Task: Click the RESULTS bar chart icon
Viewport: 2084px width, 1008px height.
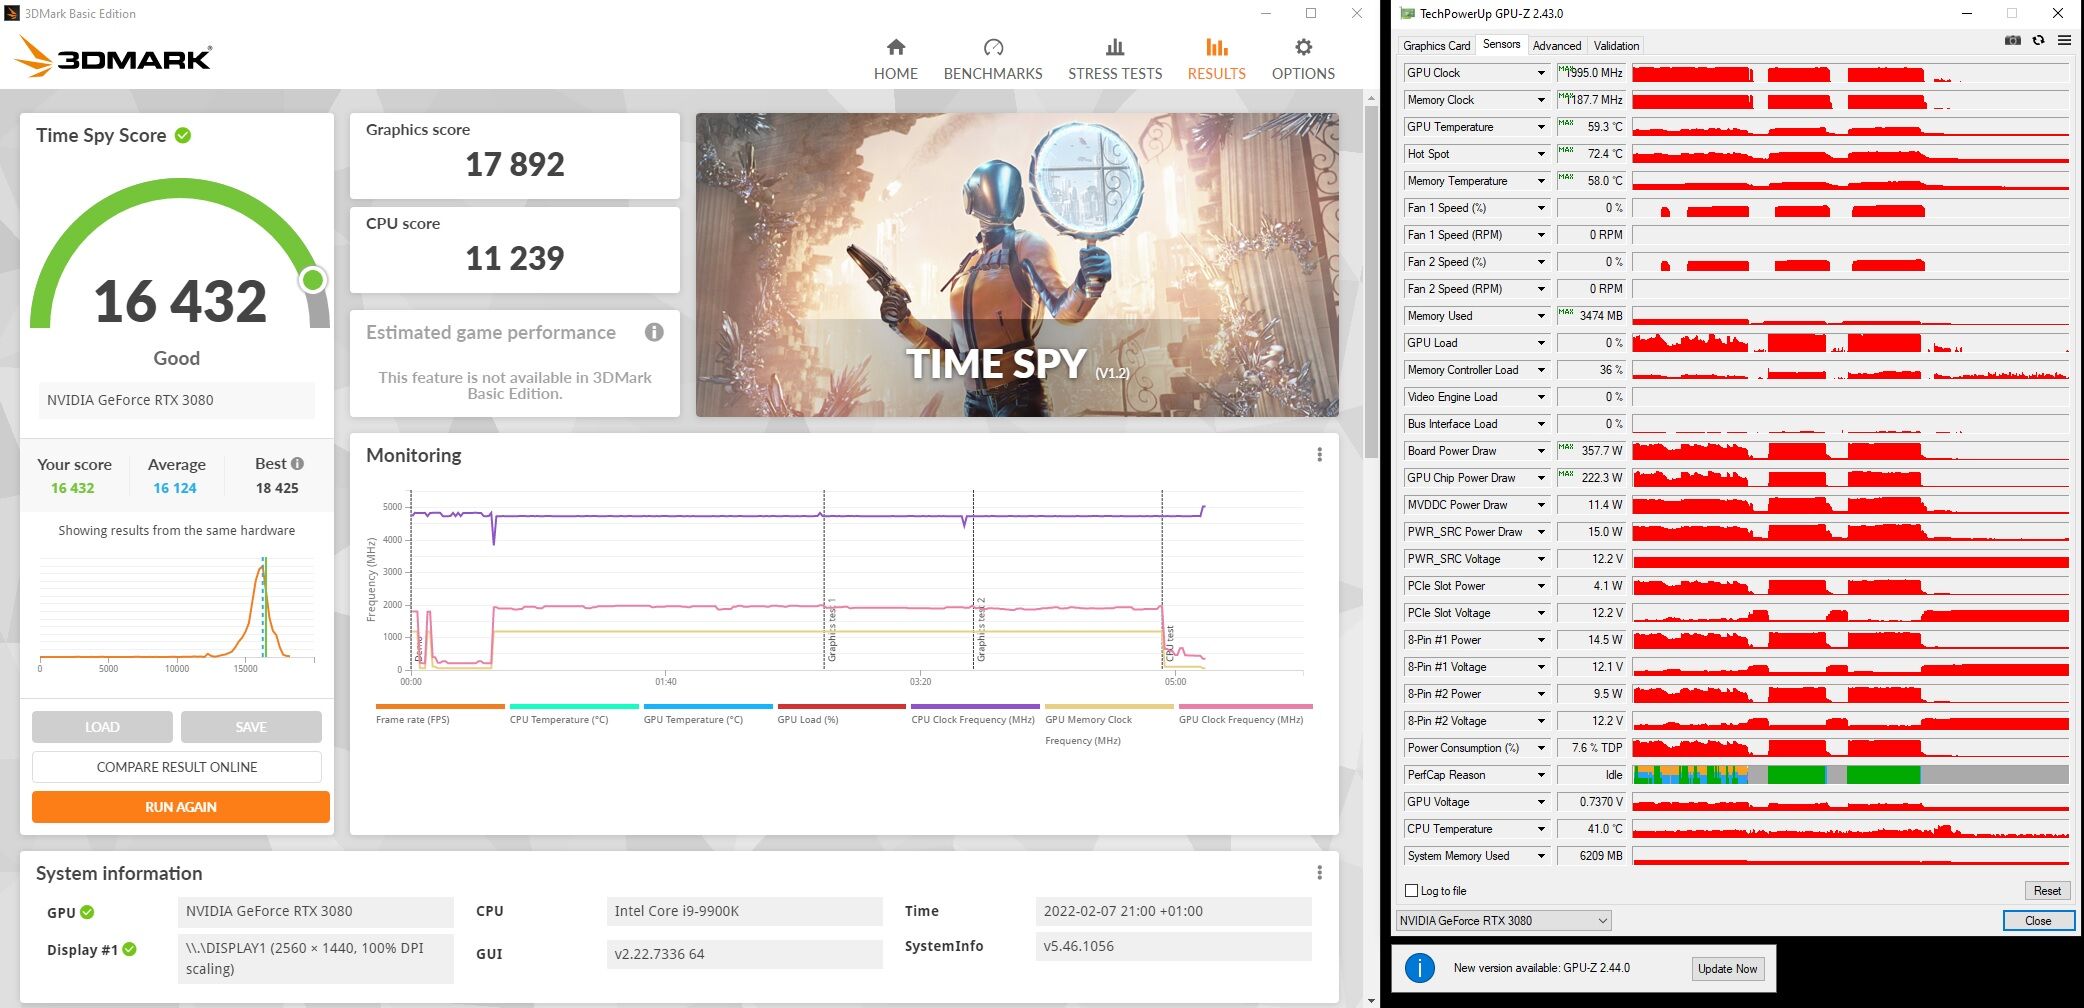Action: point(1216,47)
